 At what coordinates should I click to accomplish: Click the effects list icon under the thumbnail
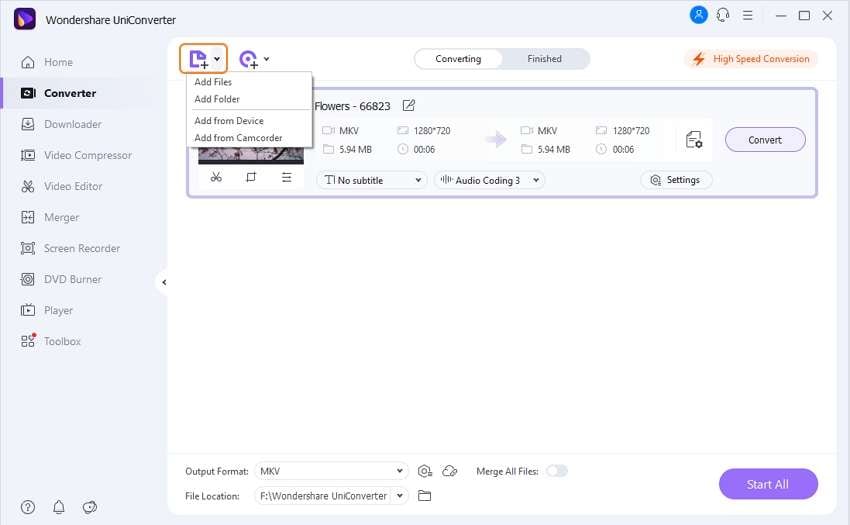coord(287,177)
